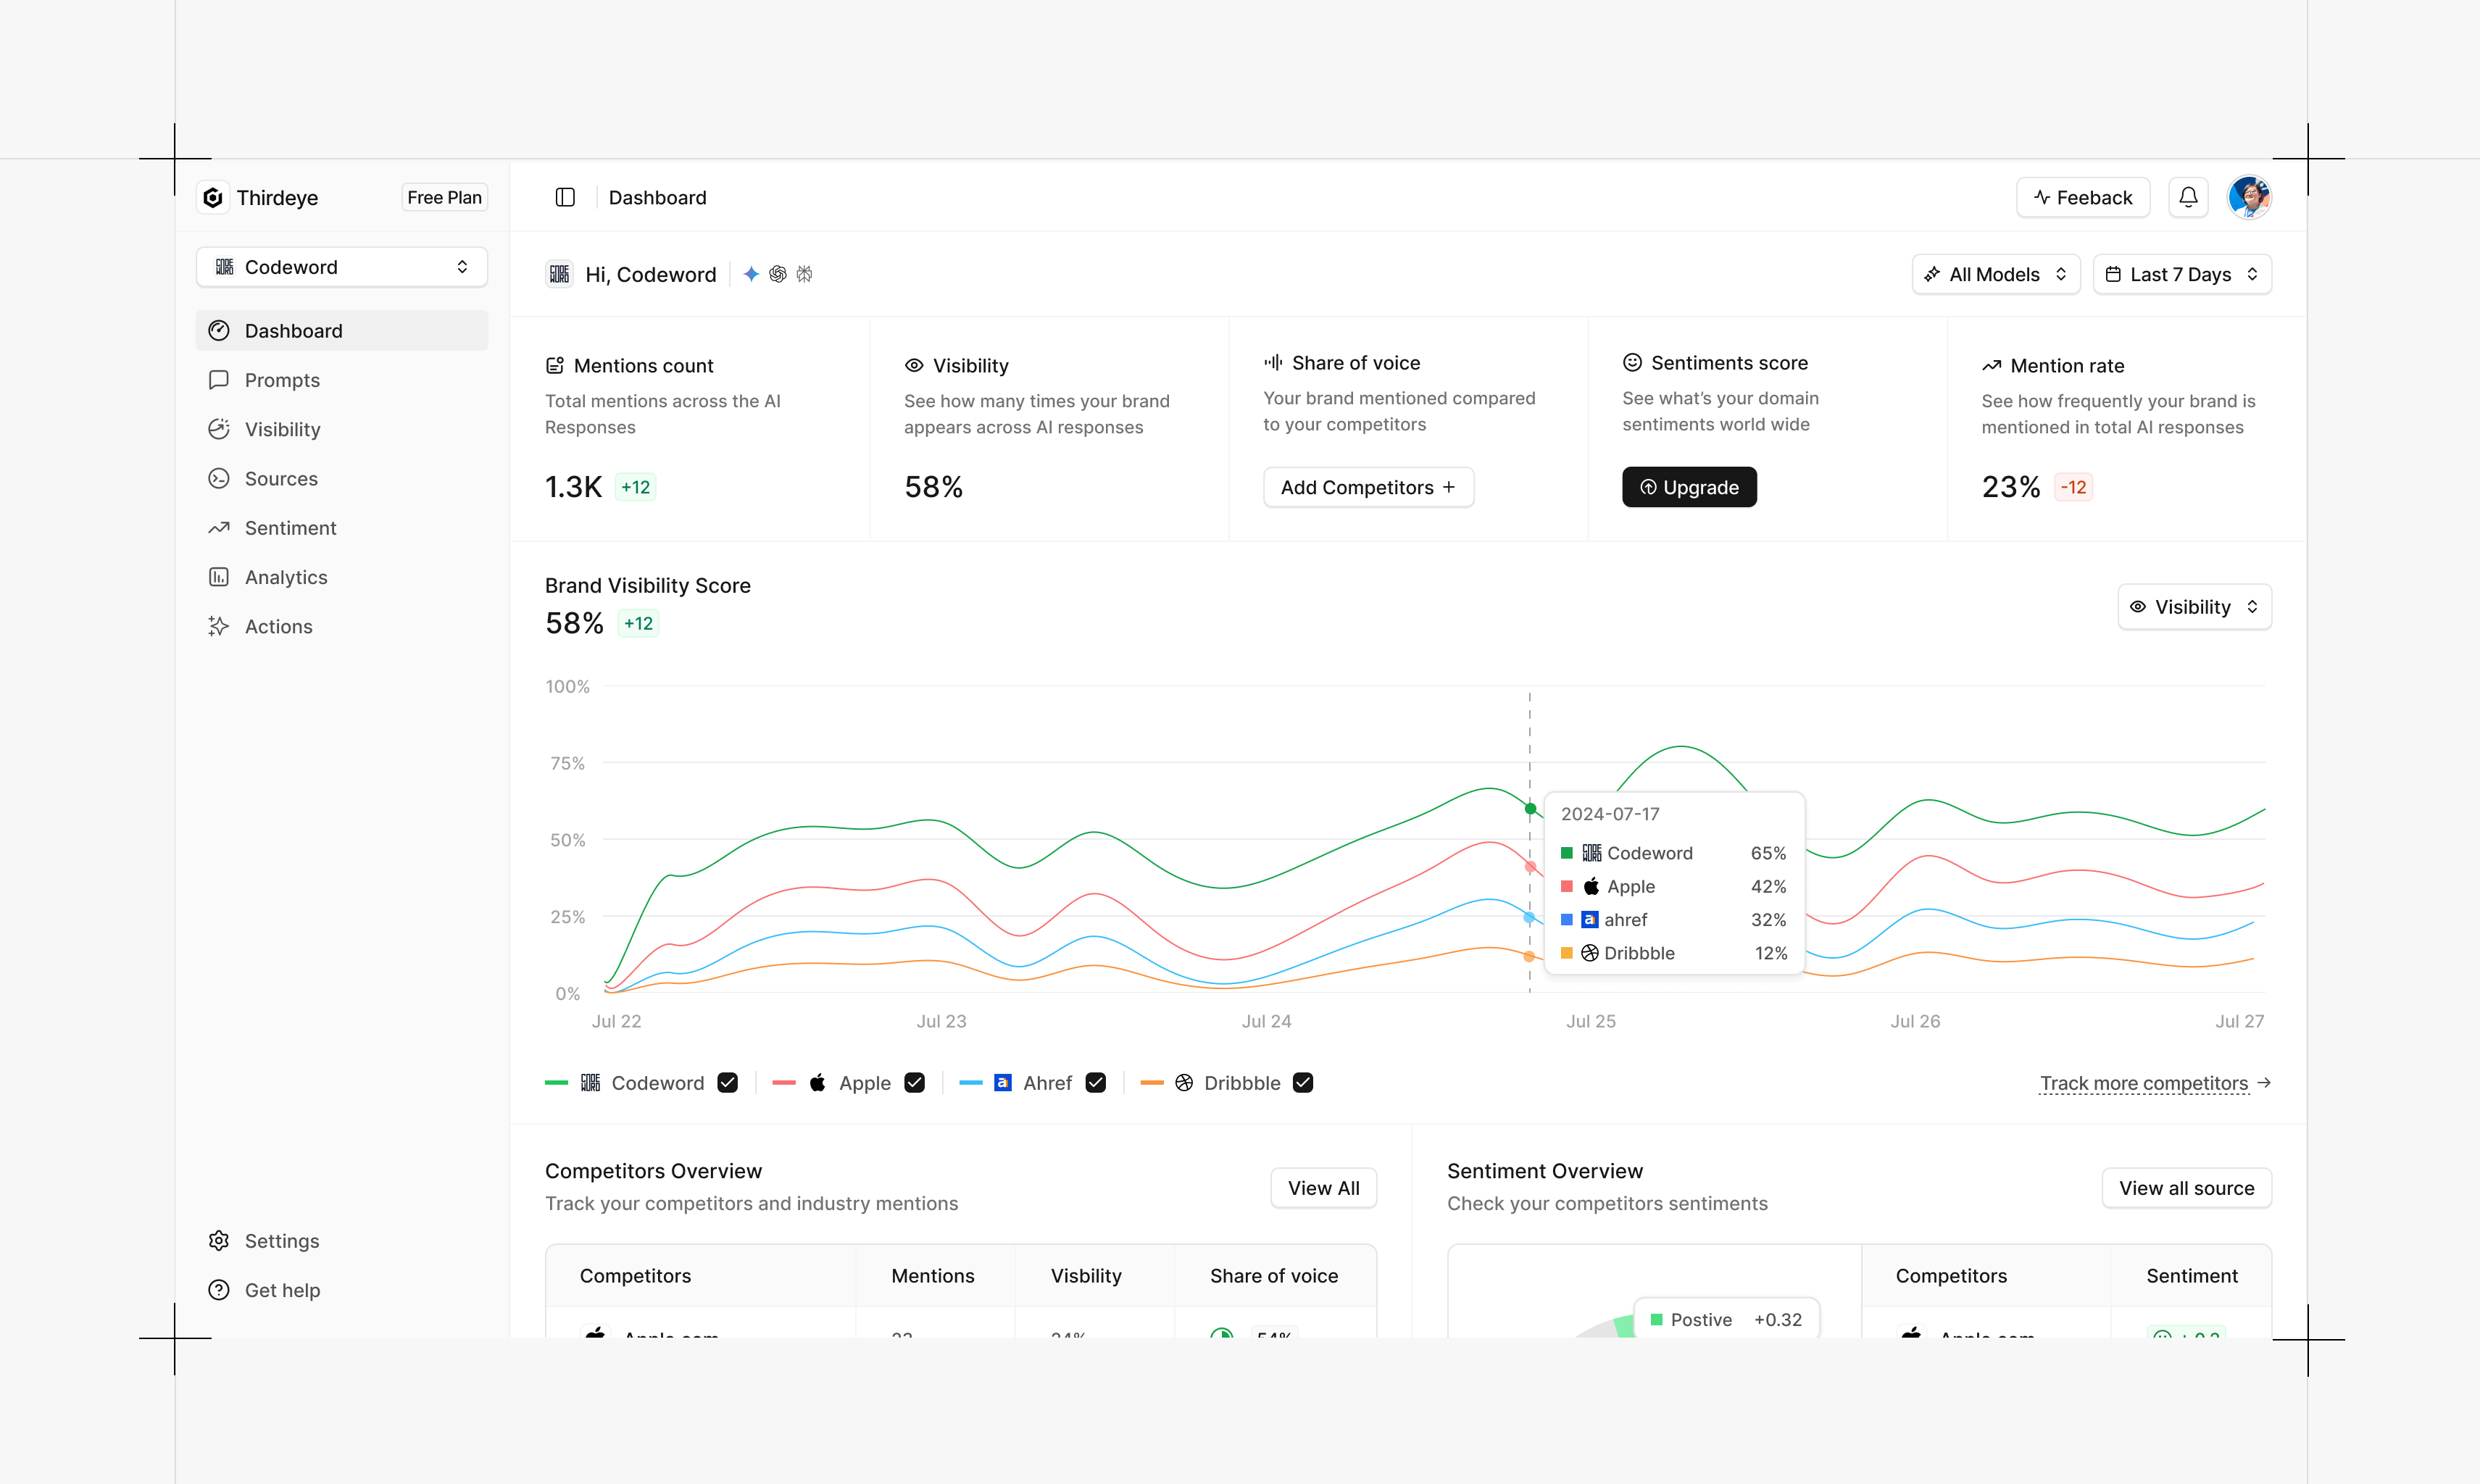
Task: Click the -12 badge beside 23%
Action: pos(2073,487)
